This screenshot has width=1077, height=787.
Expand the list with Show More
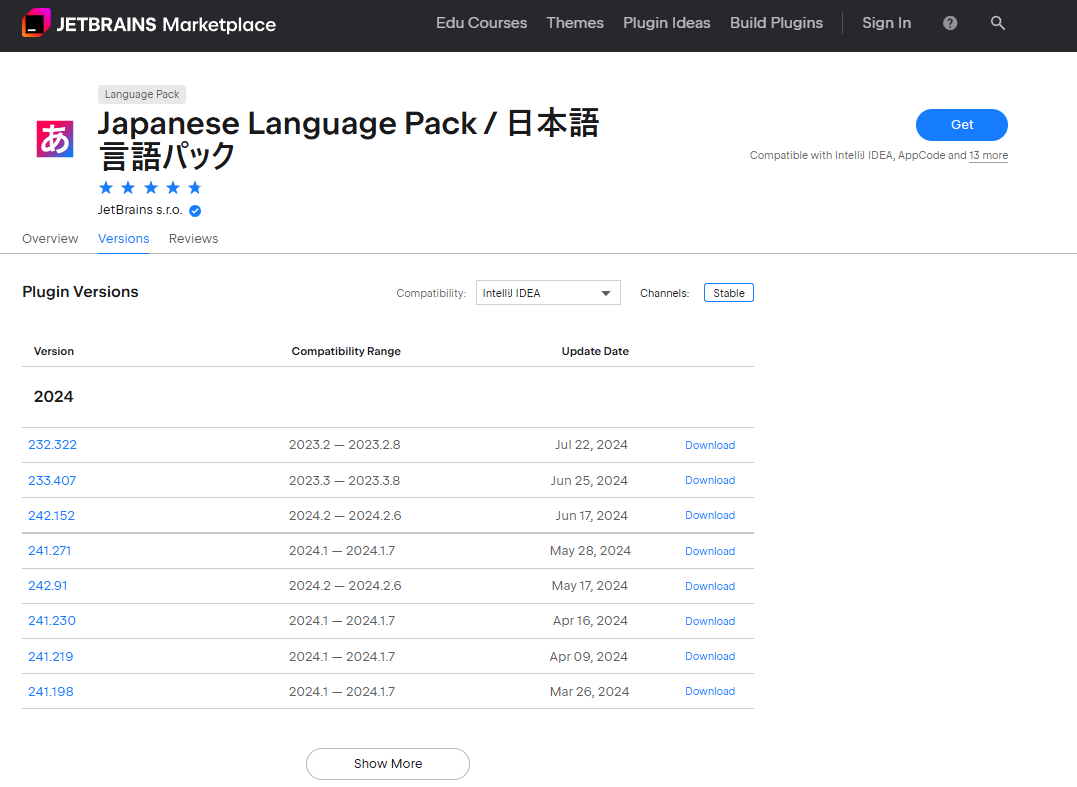click(x=387, y=763)
